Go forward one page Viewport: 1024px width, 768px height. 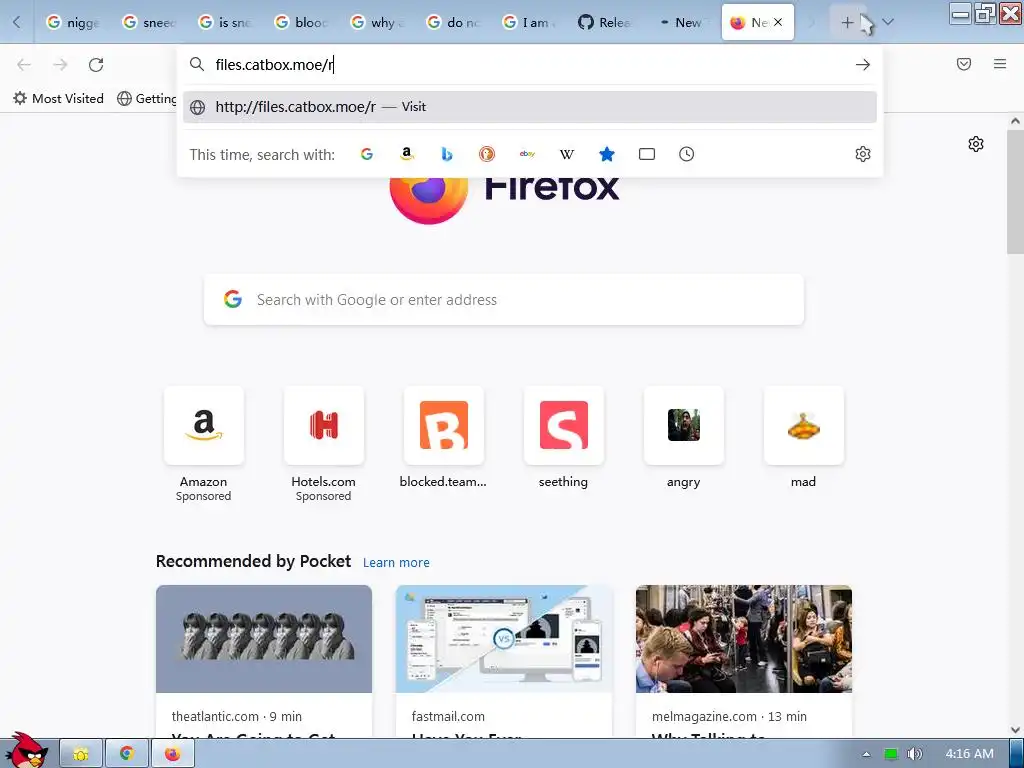pos(60,65)
